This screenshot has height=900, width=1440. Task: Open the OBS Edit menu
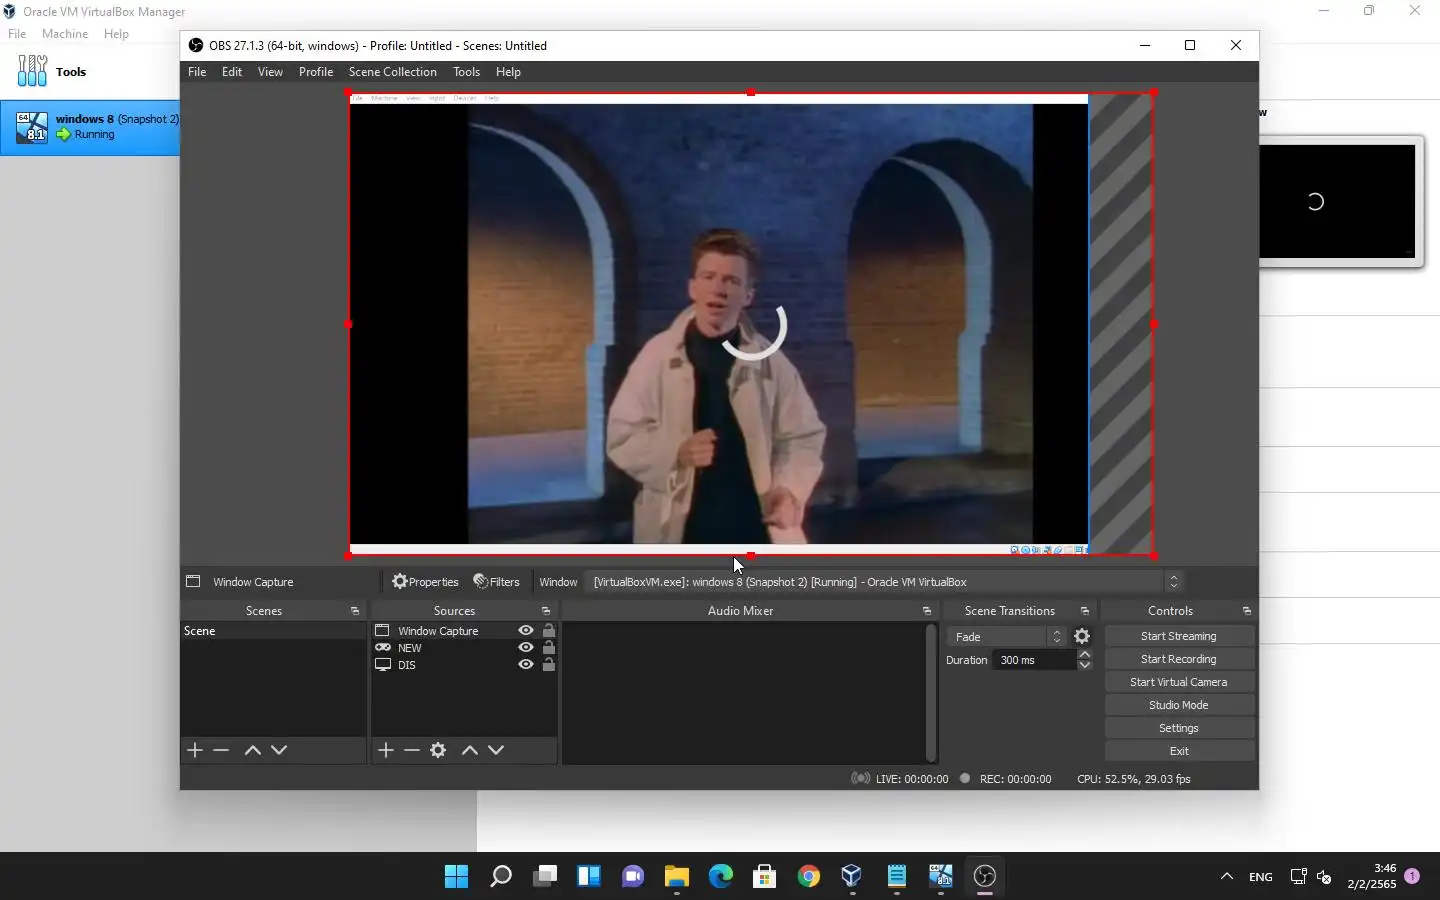point(232,72)
